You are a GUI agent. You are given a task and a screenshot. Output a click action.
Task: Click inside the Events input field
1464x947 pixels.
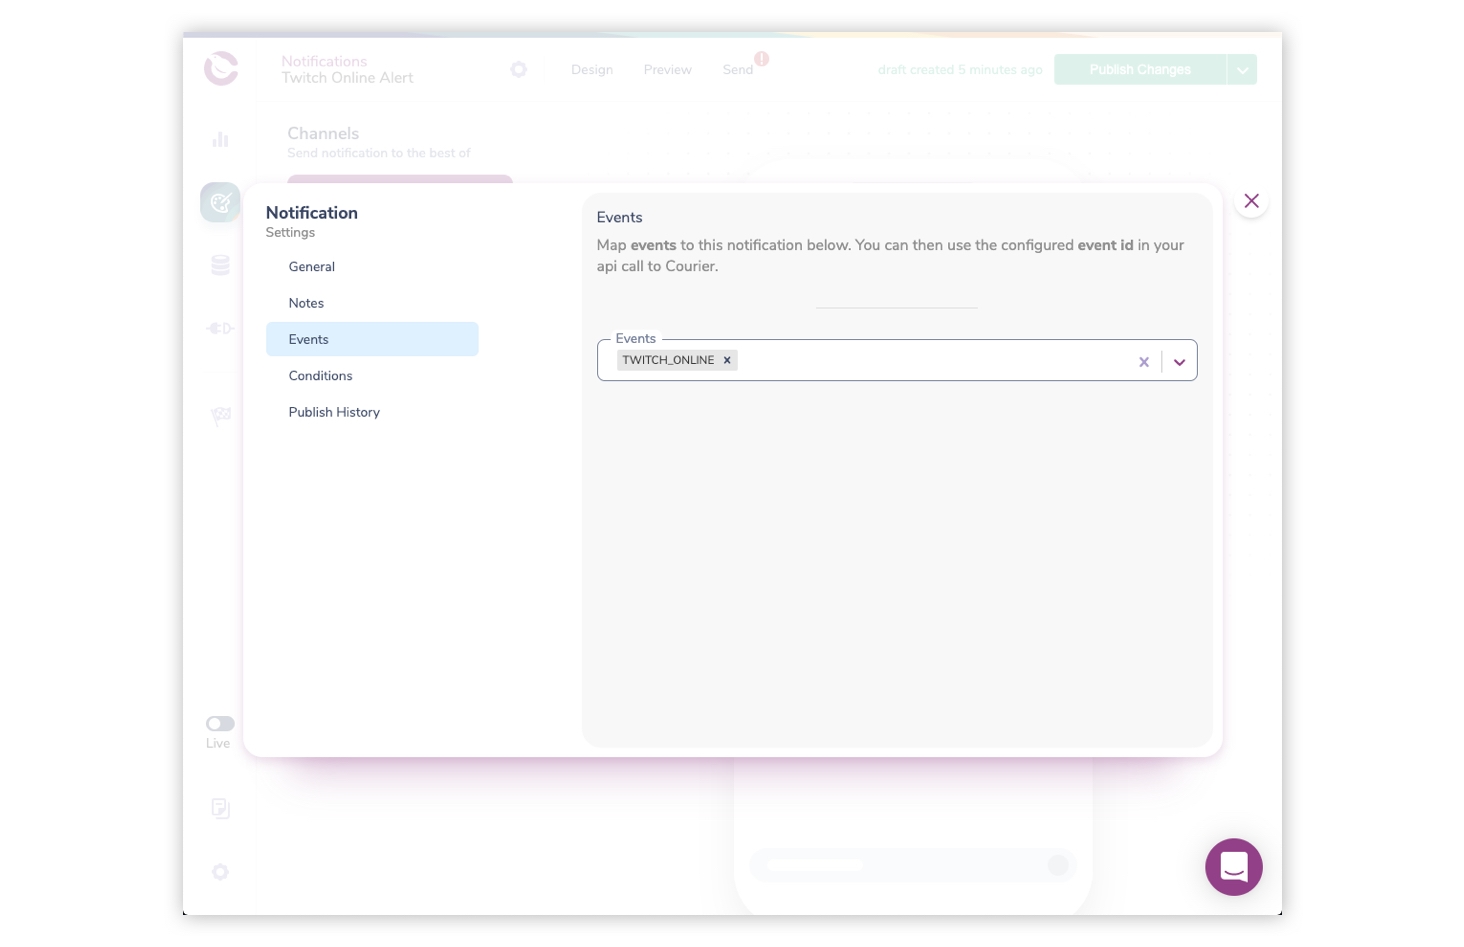930,361
